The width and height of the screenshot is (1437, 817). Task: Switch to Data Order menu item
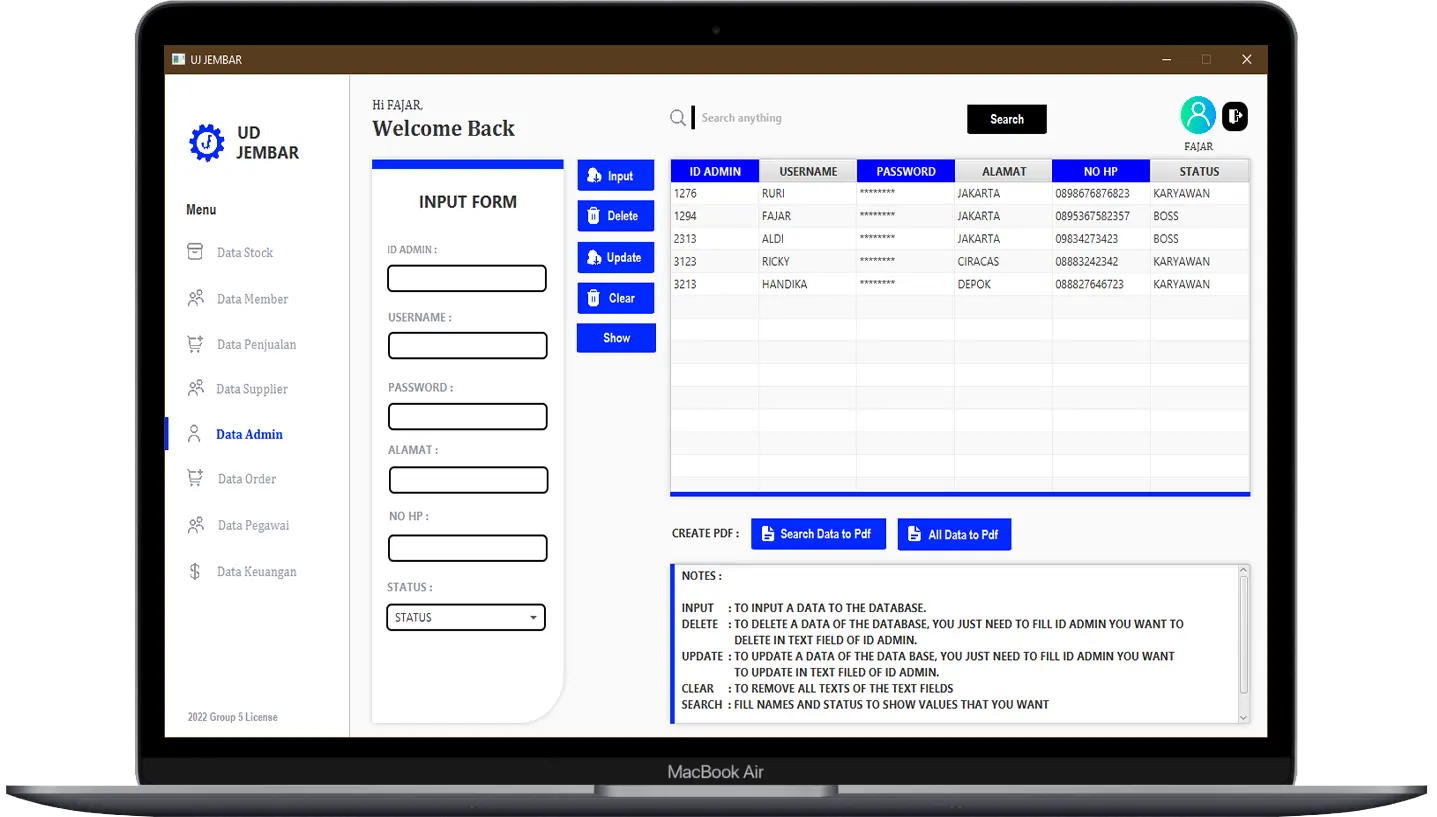(246, 479)
